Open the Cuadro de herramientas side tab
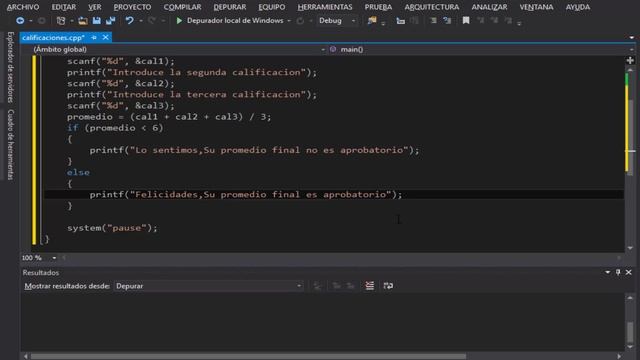Screen dimensions: 640x360 click(11, 144)
